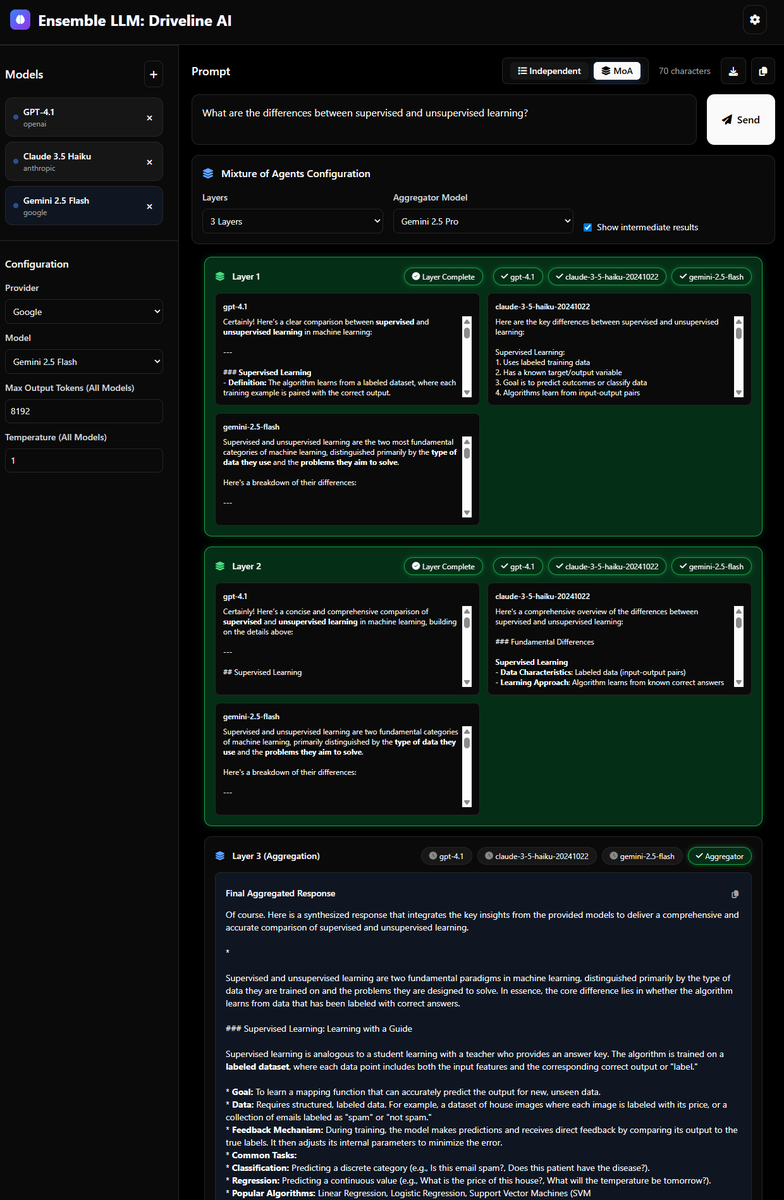Image resolution: width=784 pixels, height=1200 pixels.
Task: Click the Layer 1 Layer Complete badge
Action: pos(445,276)
